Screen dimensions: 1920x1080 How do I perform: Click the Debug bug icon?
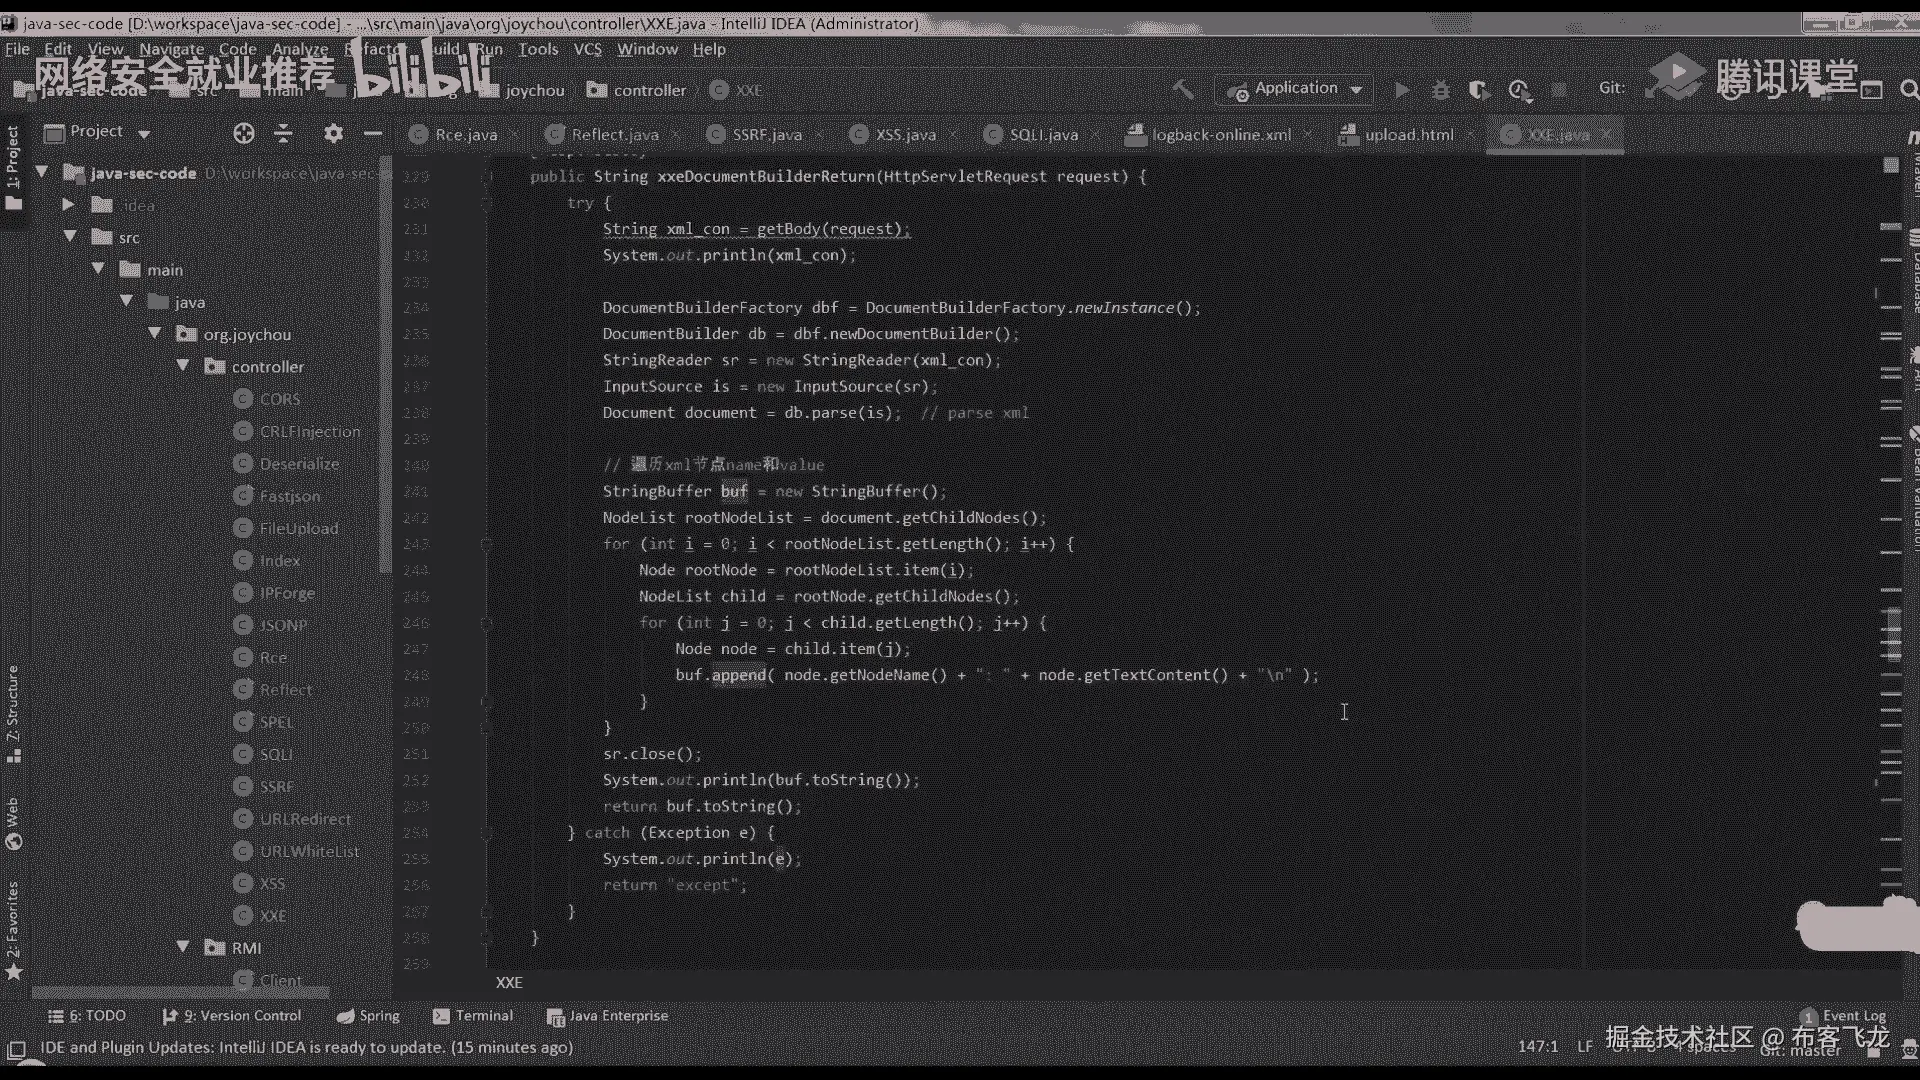tap(1440, 90)
